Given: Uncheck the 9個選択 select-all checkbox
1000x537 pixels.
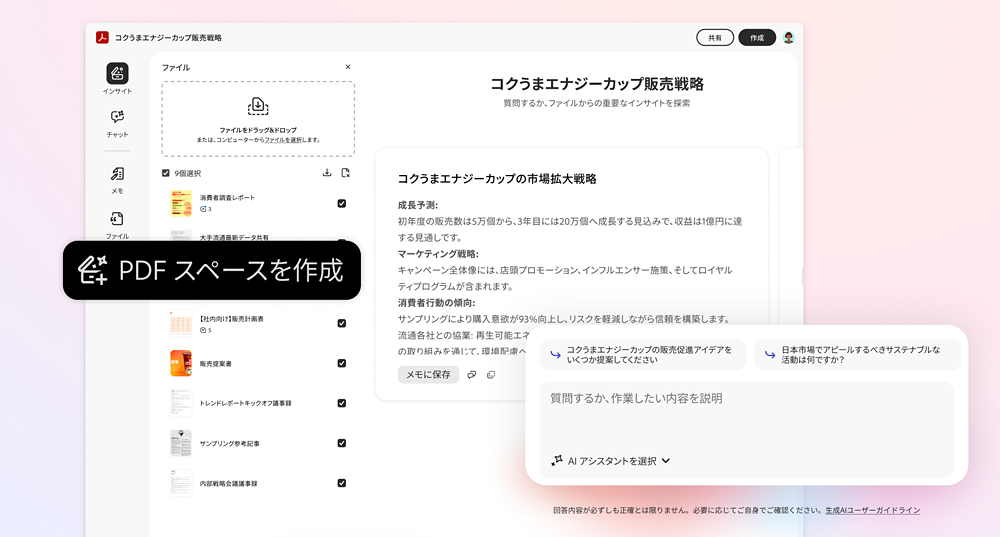Looking at the screenshot, I should tap(166, 173).
